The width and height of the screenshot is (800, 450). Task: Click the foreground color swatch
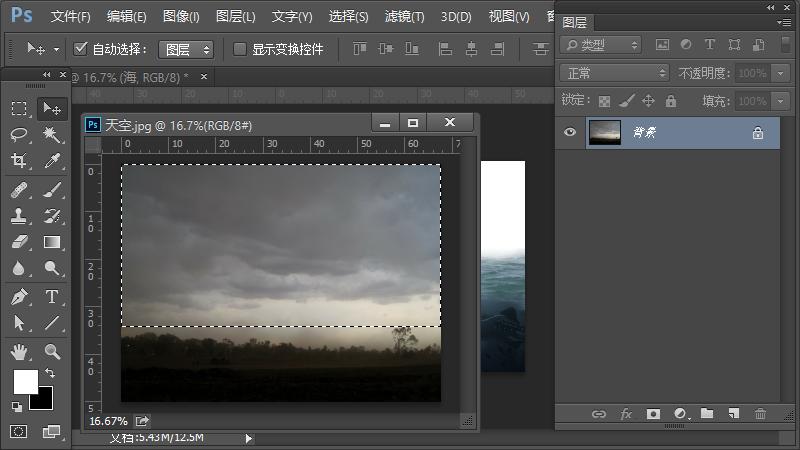(25, 381)
